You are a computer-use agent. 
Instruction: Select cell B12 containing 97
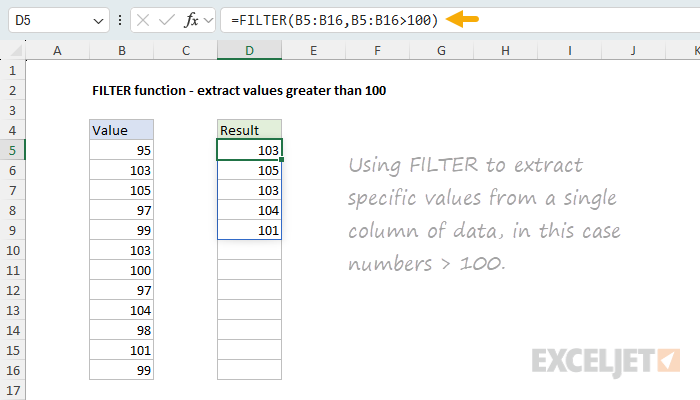click(x=121, y=291)
